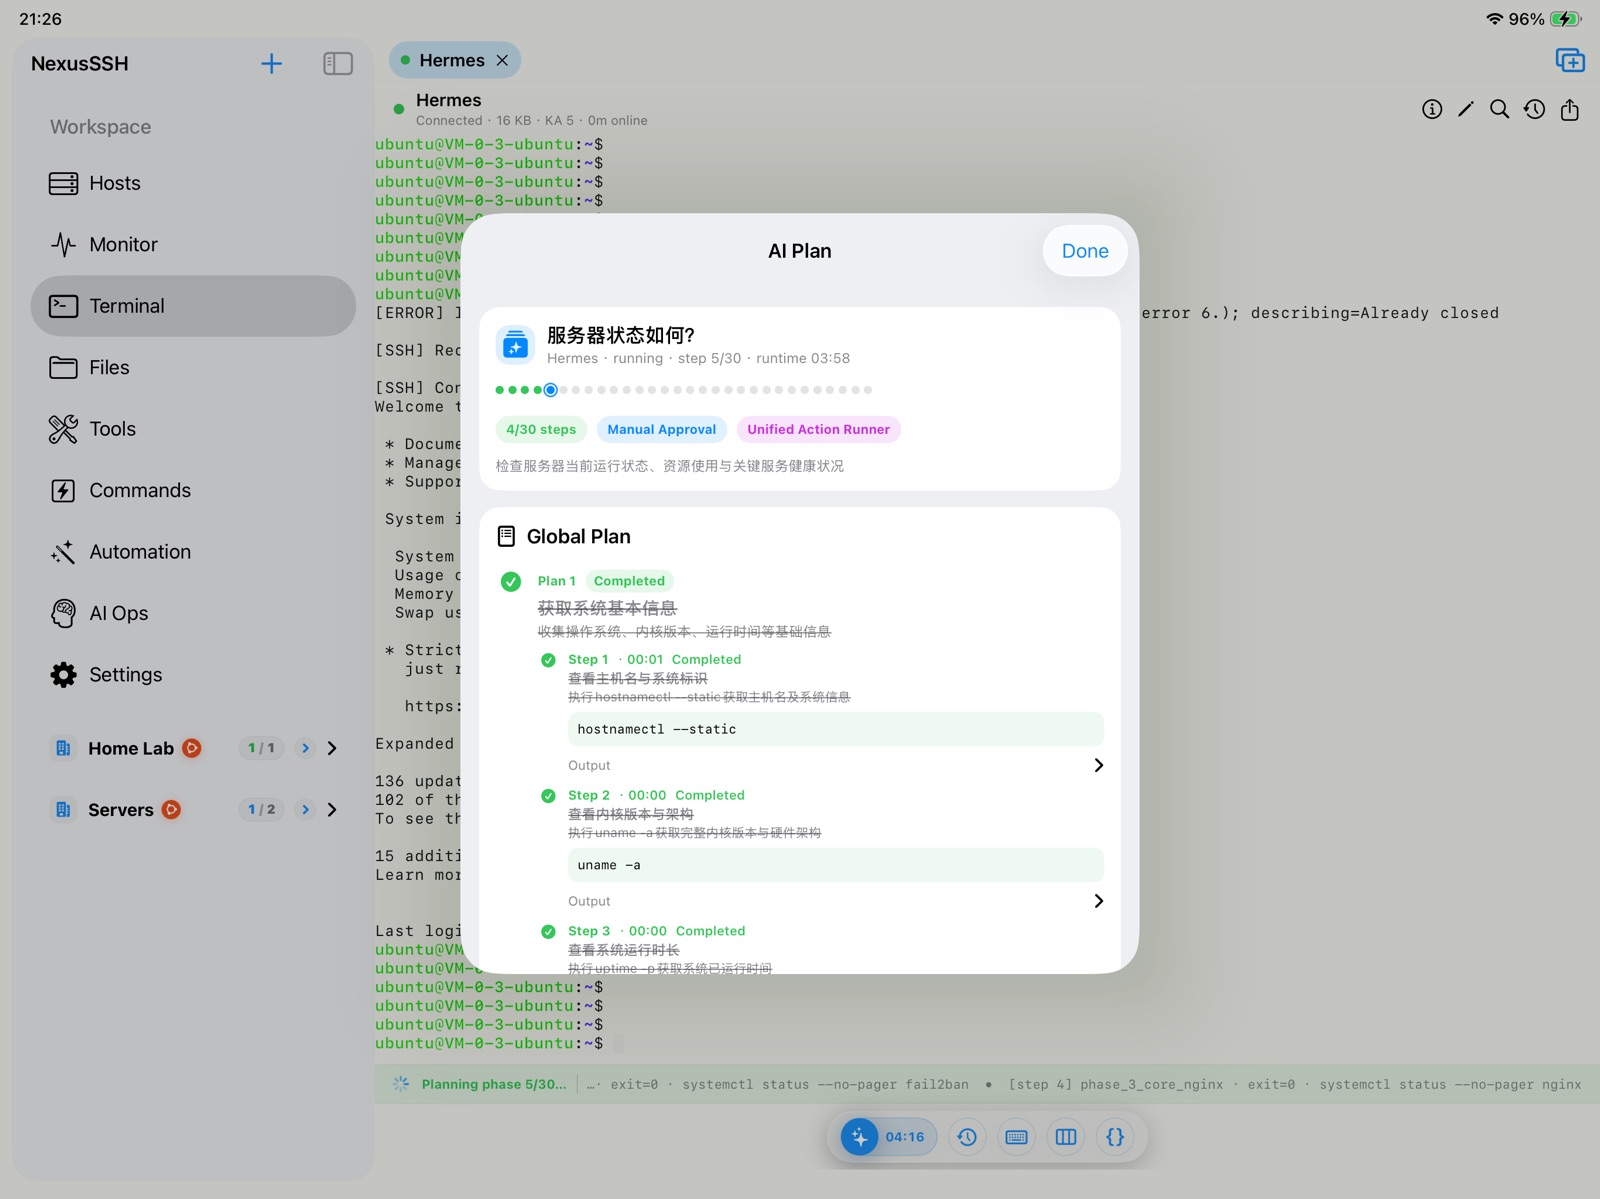Show session info icon
Image resolution: width=1600 pixels, height=1199 pixels.
pos(1432,110)
